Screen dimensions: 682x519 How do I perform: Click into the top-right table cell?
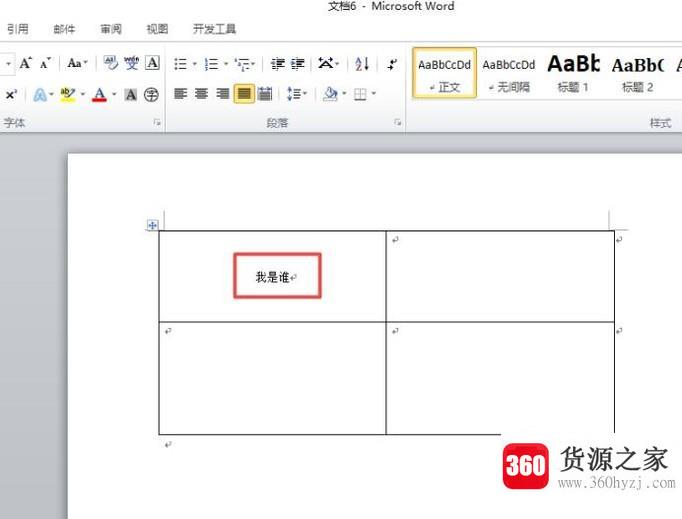pos(500,276)
